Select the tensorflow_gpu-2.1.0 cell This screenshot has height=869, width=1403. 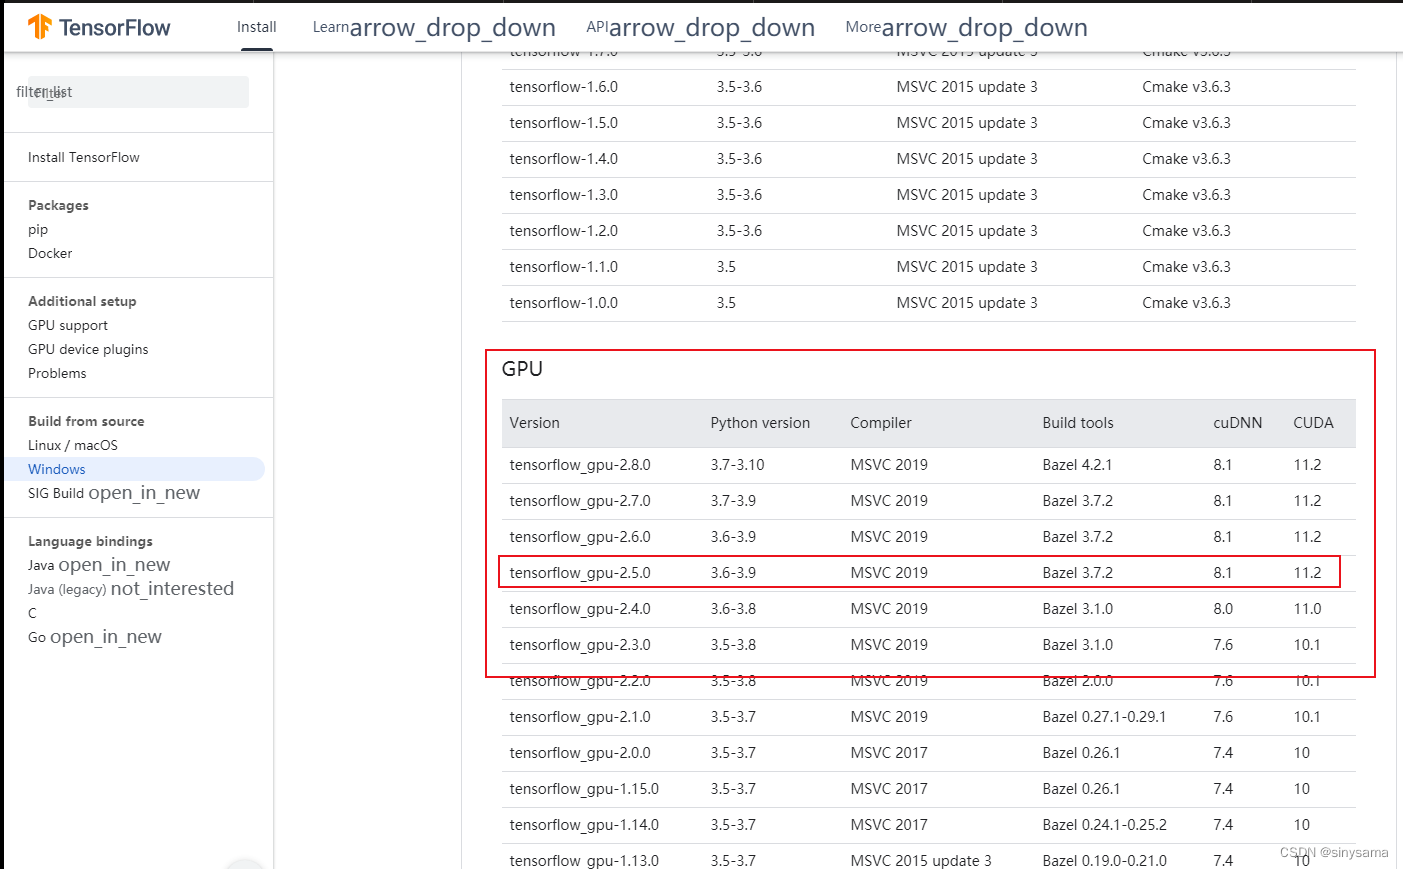[580, 717]
